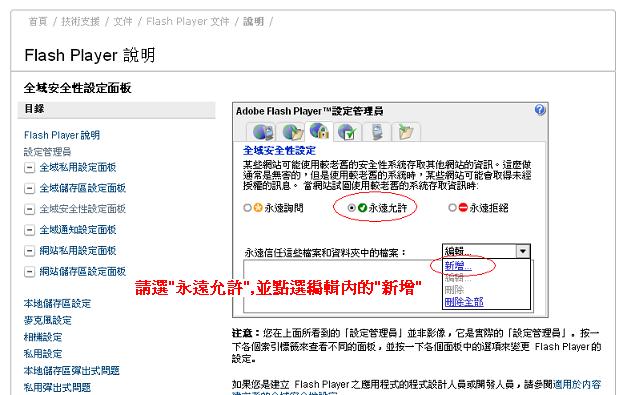Select the 永遠詢問 radio button
This screenshot has width=623, height=395.
pos(247,207)
